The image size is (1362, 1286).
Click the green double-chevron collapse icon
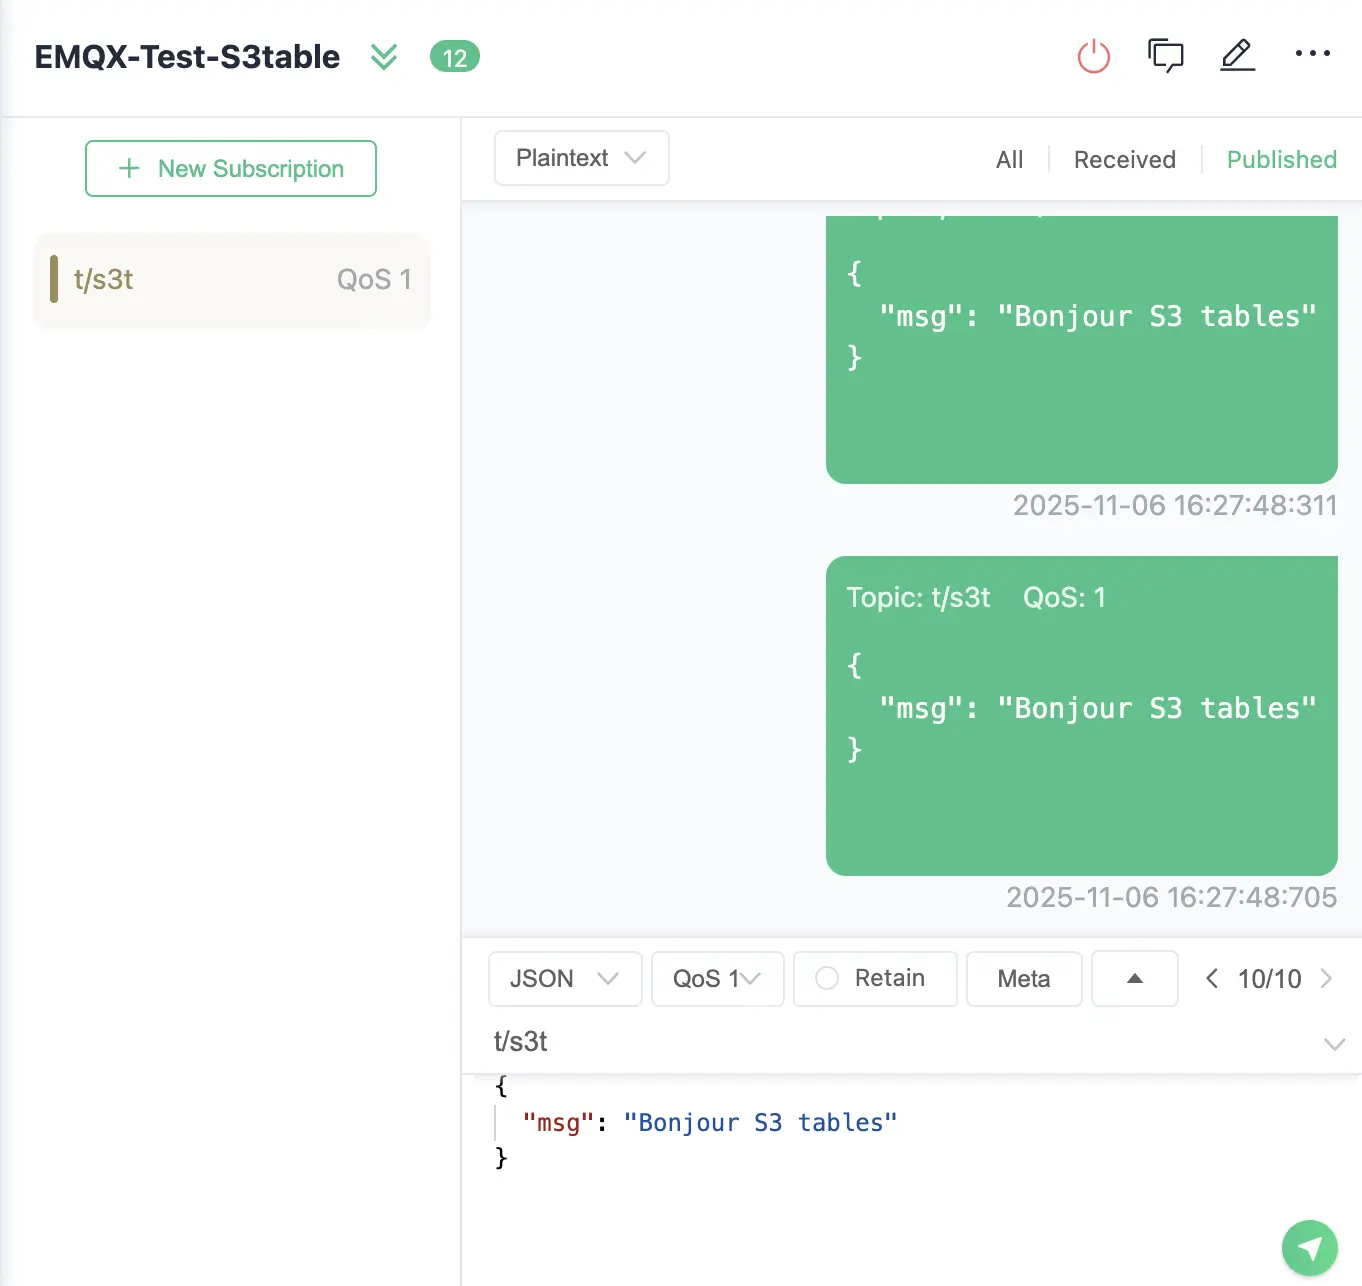(384, 57)
